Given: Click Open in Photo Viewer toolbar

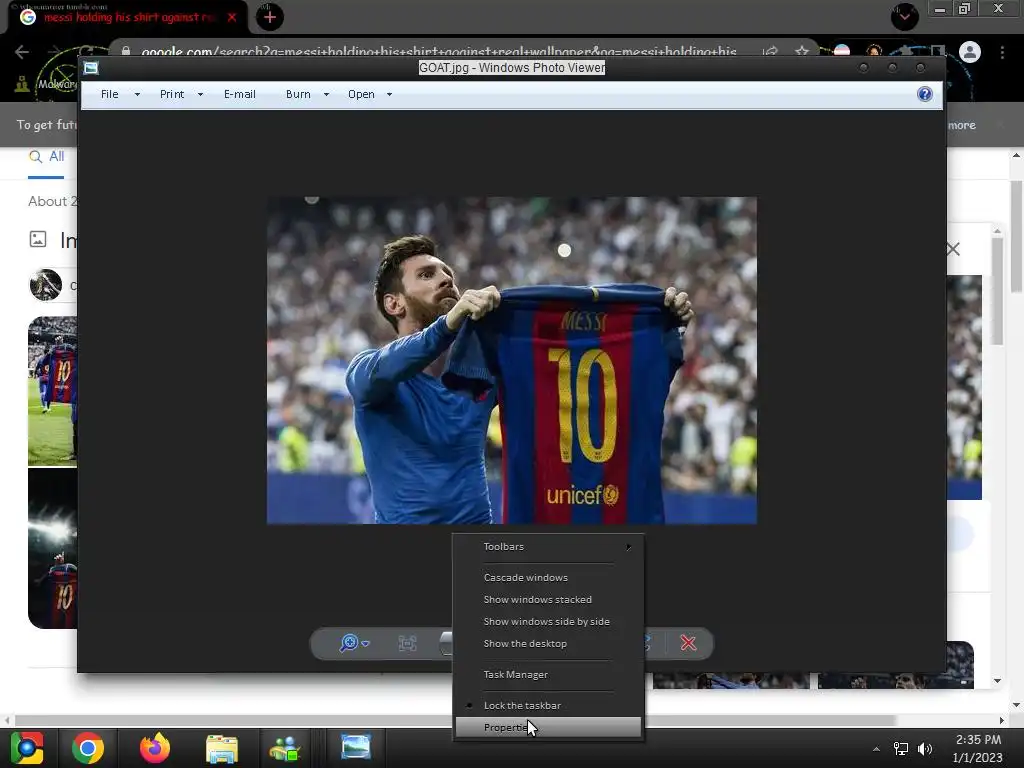Looking at the screenshot, I should tap(361, 94).
